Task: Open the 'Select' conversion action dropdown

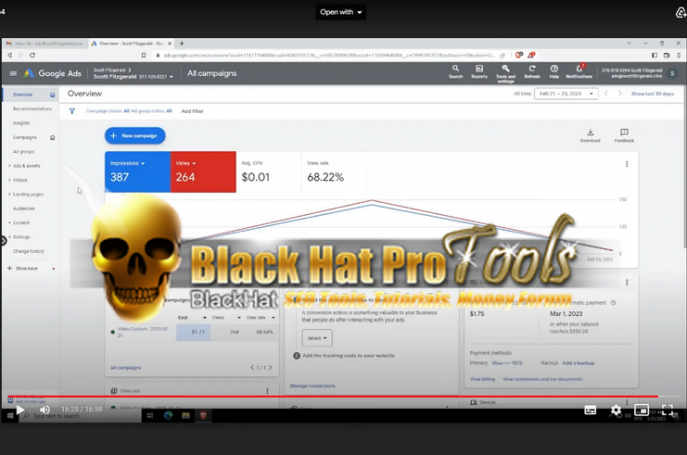Action: (317, 338)
